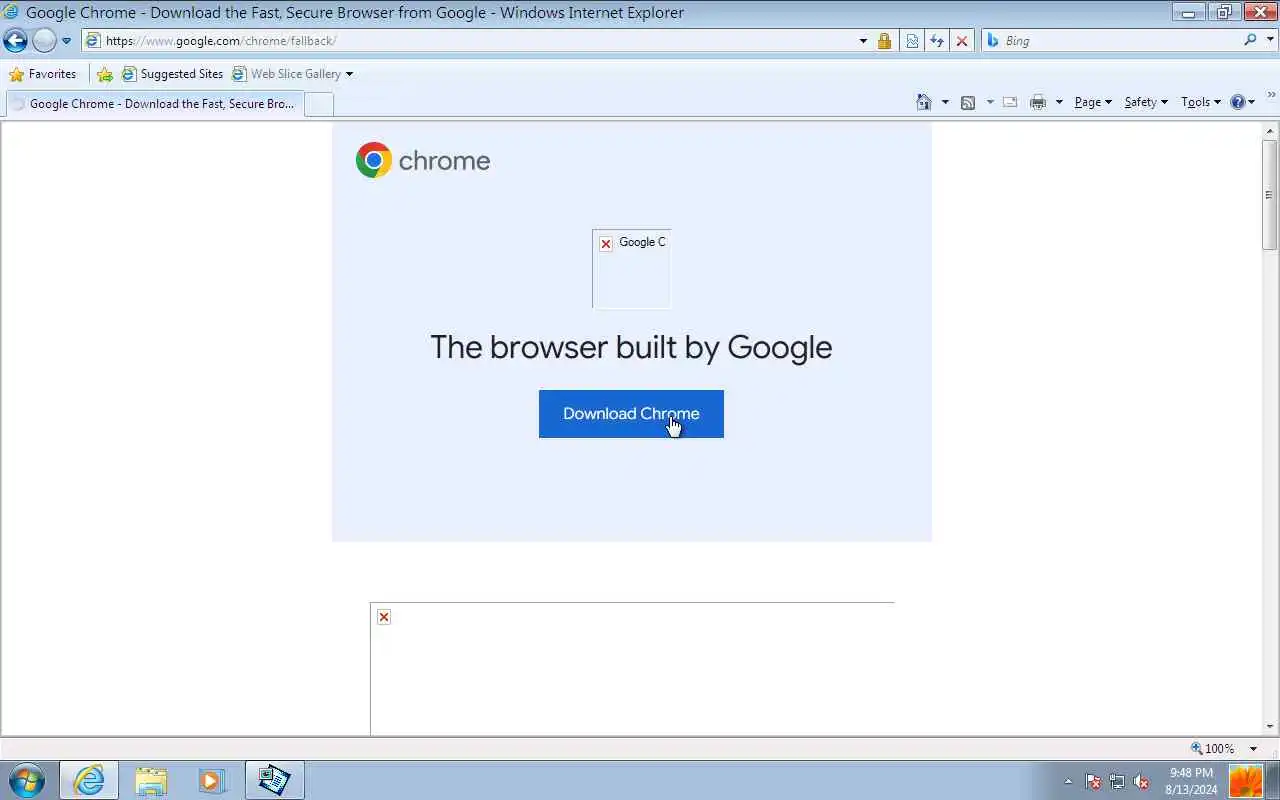Click the Download Chrome button

click(631, 414)
